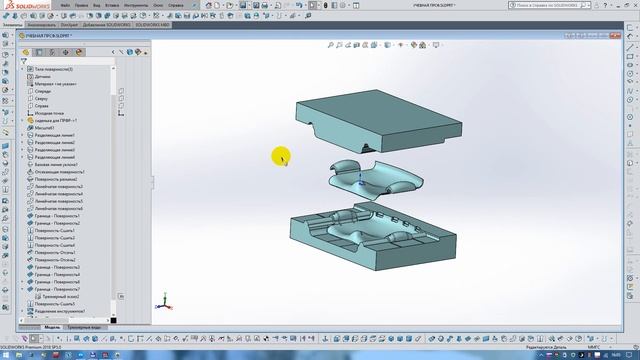Open the Apply Scene icon

(423, 45)
